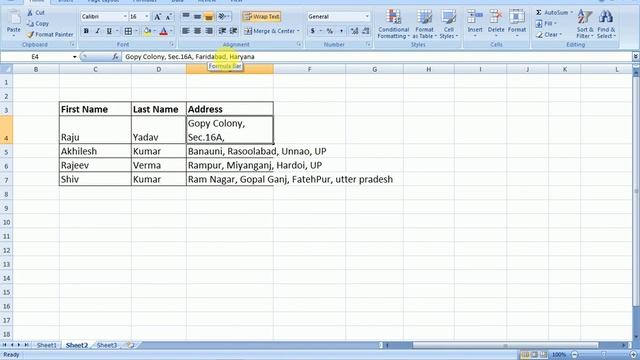This screenshot has height=360, width=640.
Task: Open Format as Table gallery
Action: pyautogui.click(x=424, y=24)
